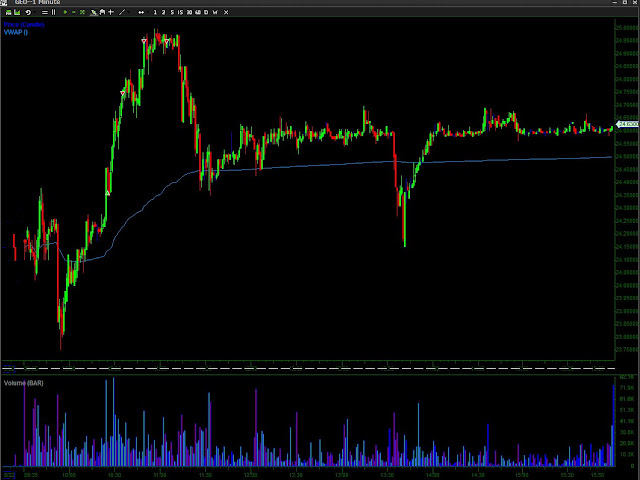Switch to the 1 minute interval
This screenshot has width=640, height=480.
[155, 12]
